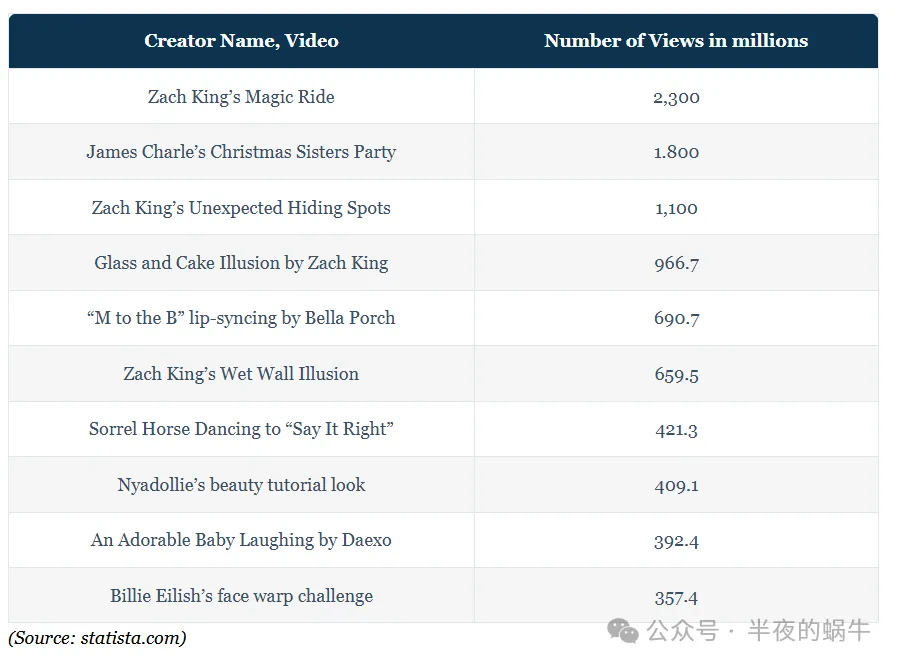Screen dimensions: 899x666
Task: Click Billie Eilish's face warp challenge row
Action: point(443,596)
